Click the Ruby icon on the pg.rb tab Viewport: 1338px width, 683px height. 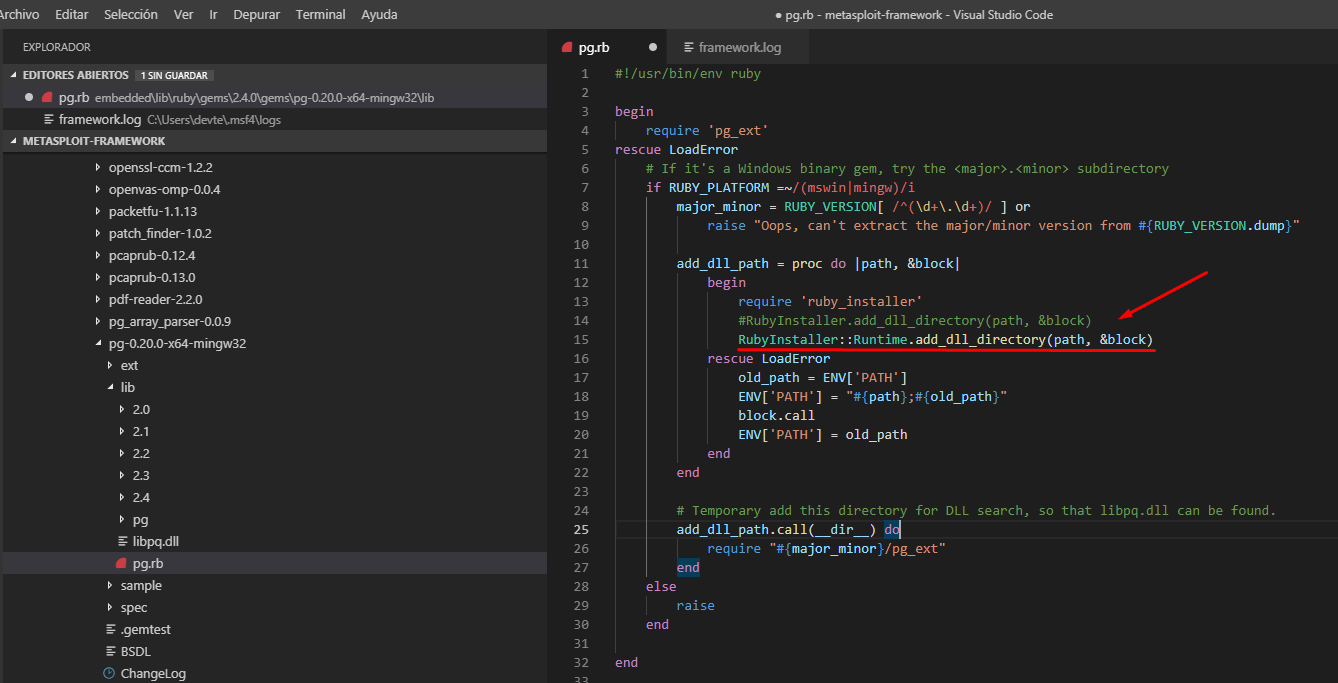(567, 47)
